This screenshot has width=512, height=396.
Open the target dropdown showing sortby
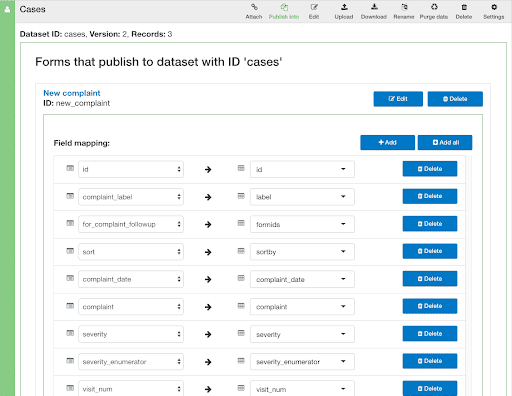302,252
